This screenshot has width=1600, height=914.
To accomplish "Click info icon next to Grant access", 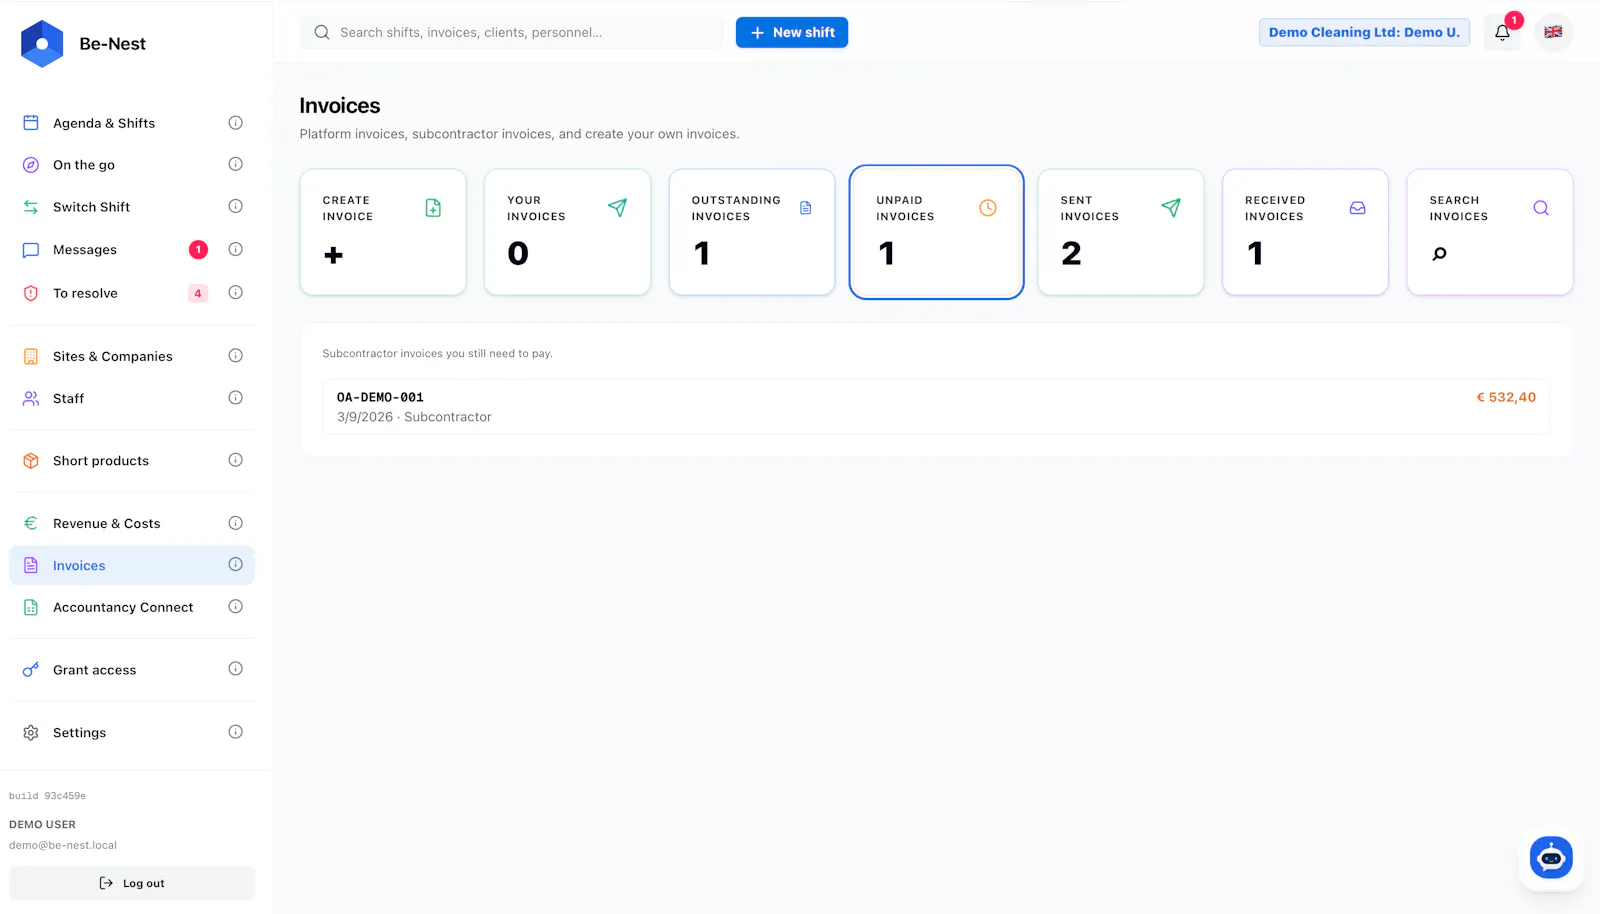I will [235, 669].
